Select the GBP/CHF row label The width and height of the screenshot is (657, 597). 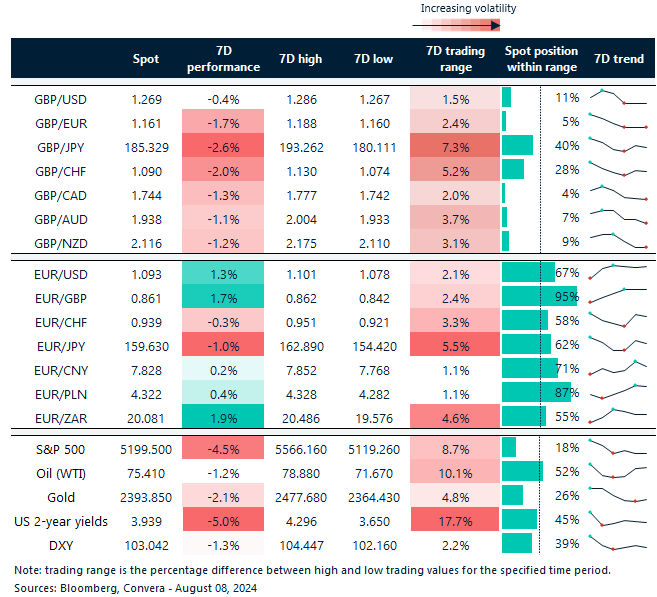pyautogui.click(x=61, y=171)
